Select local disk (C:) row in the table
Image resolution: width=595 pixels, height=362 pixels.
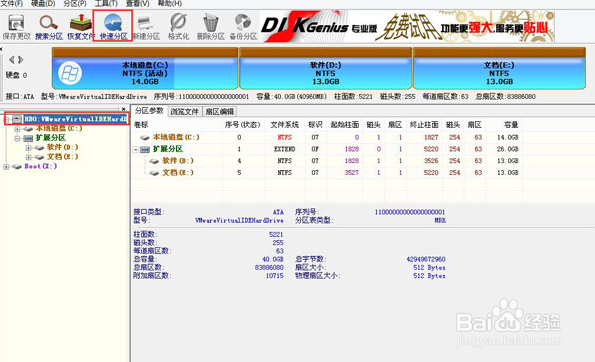point(176,137)
